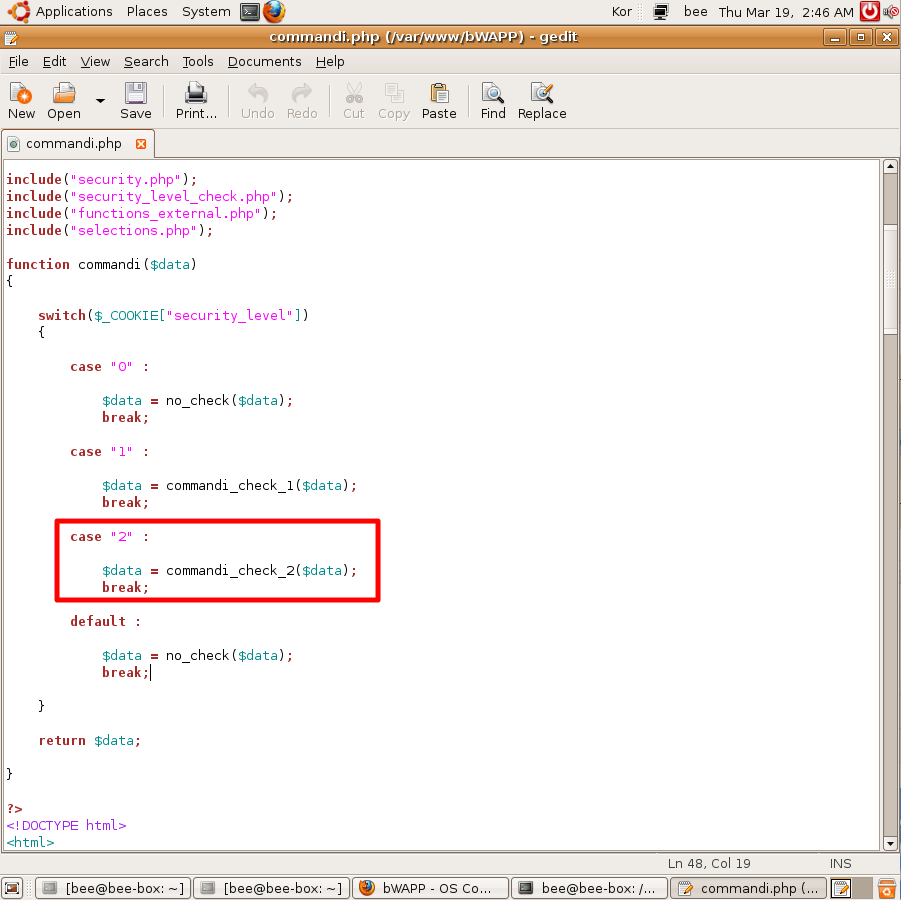Close the commandi.php tab with its orange X
The height and width of the screenshot is (900, 901).
click(141, 144)
